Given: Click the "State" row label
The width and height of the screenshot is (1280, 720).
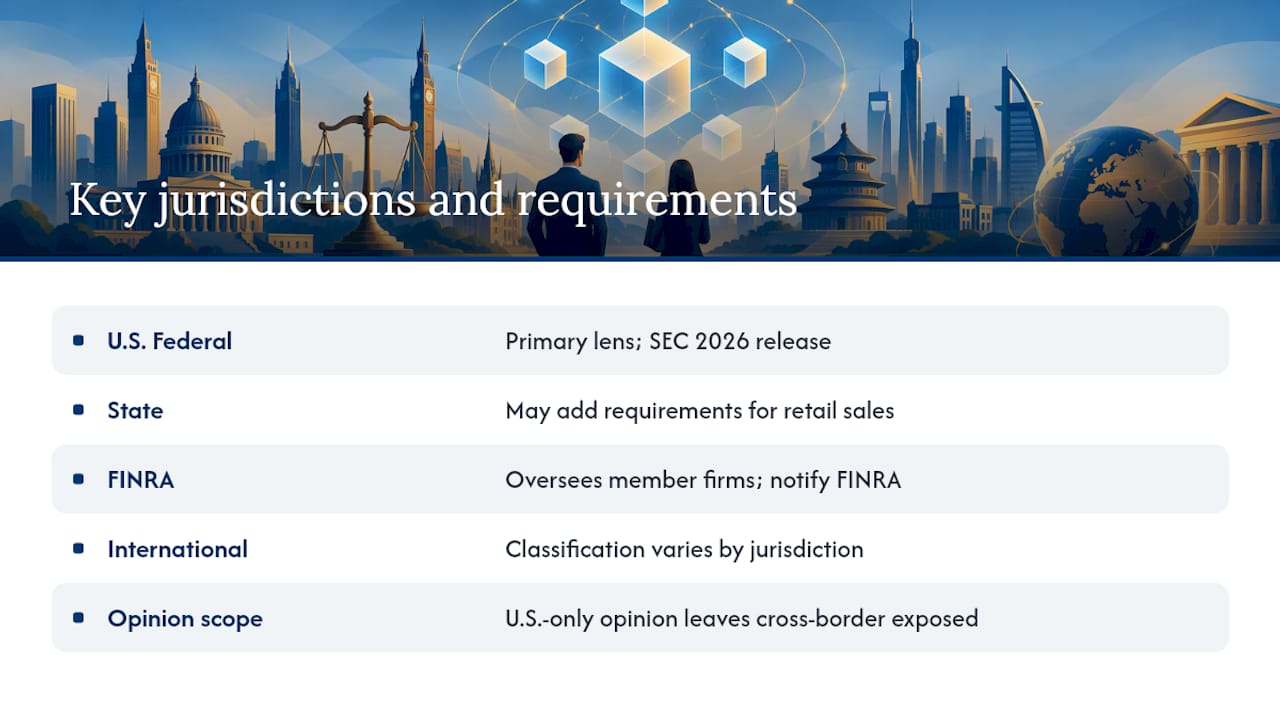Looking at the screenshot, I should (135, 410).
